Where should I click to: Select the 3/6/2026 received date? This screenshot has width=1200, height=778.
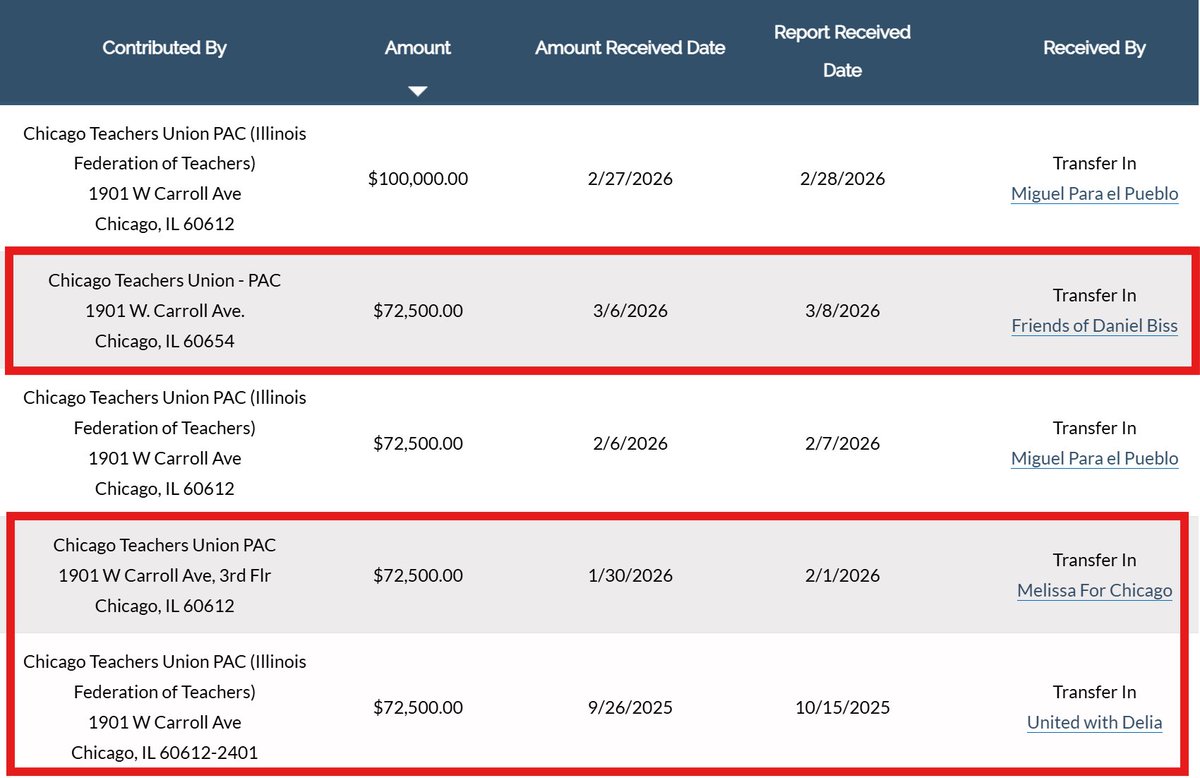click(630, 311)
